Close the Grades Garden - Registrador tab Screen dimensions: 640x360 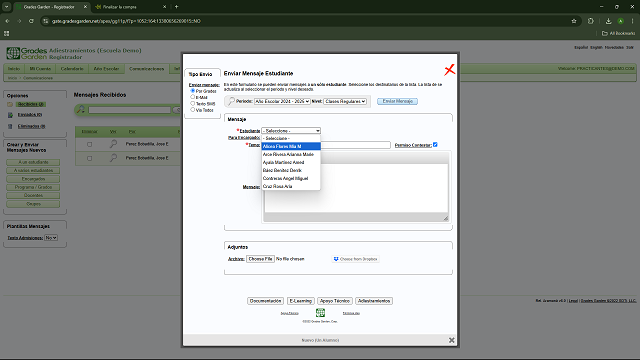85,7
